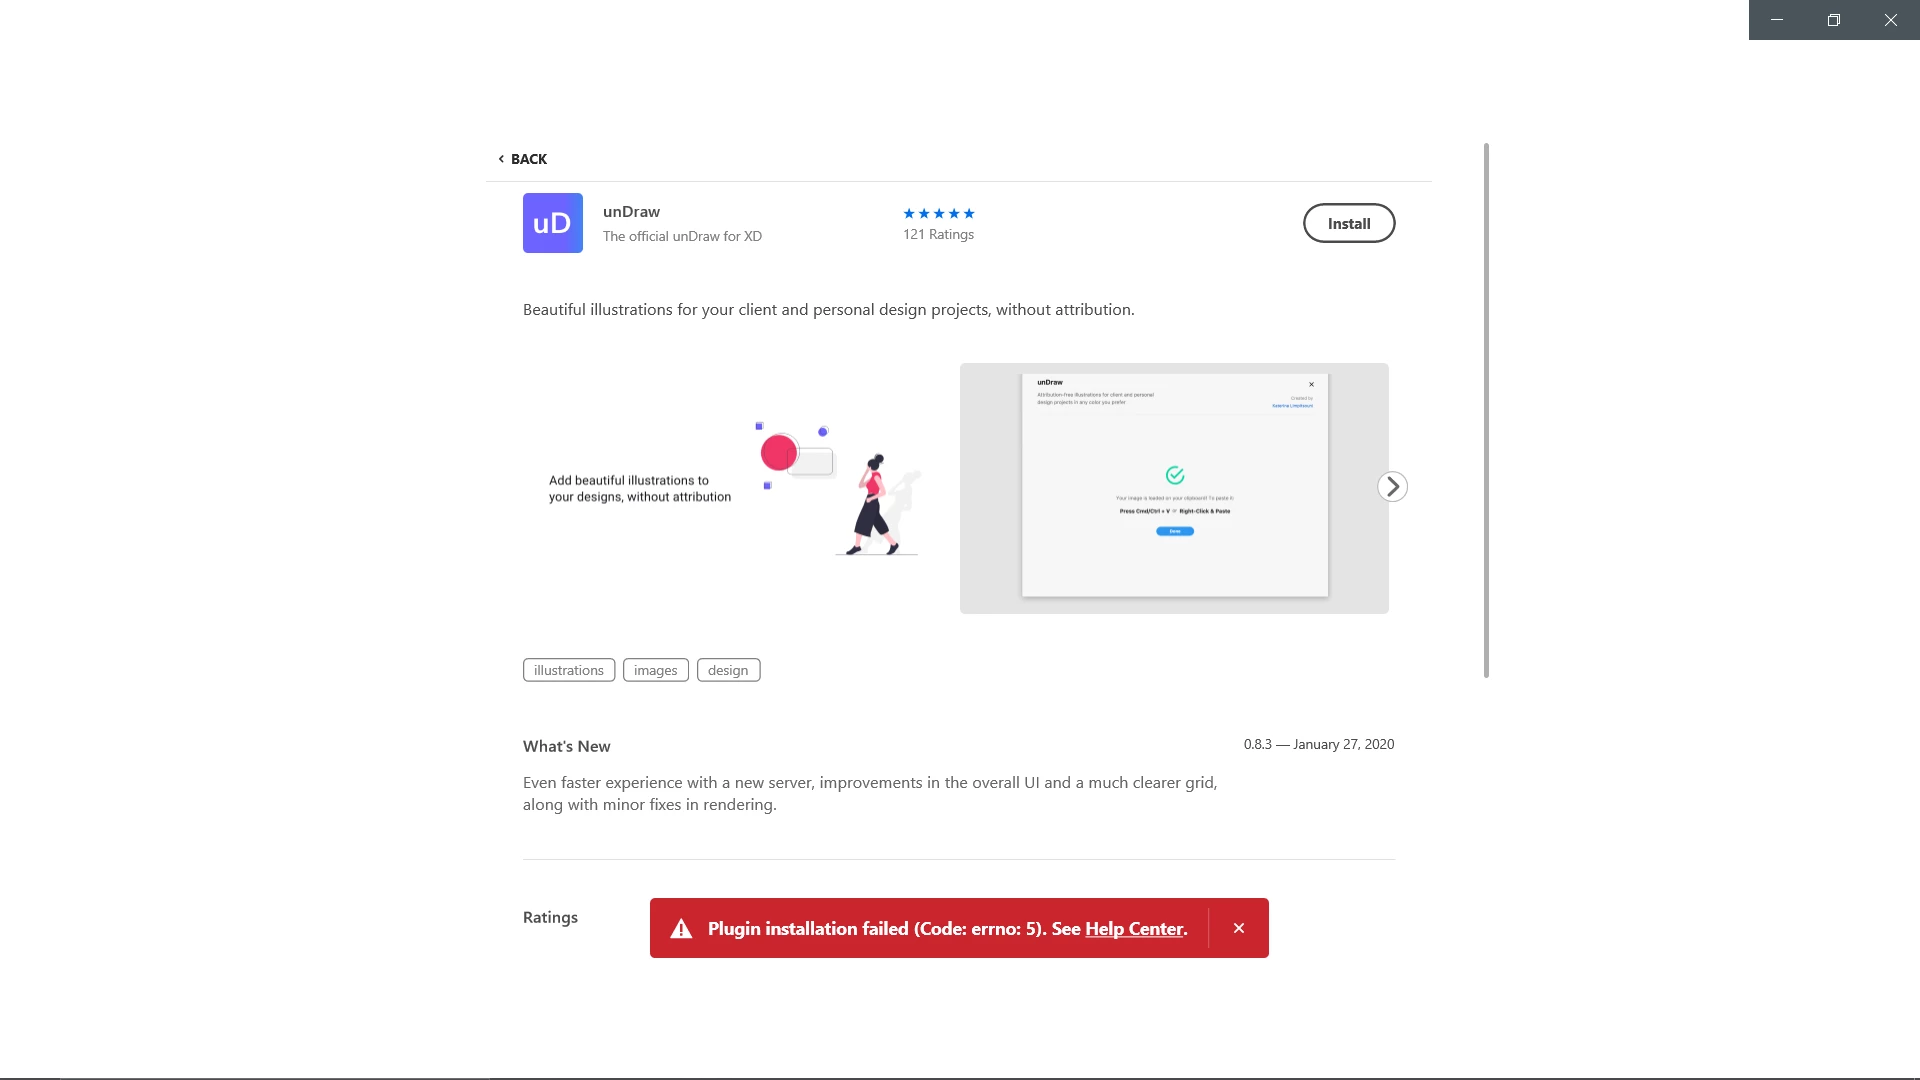
Task: Click the unDraw uD plugin icon
Action: (552, 223)
